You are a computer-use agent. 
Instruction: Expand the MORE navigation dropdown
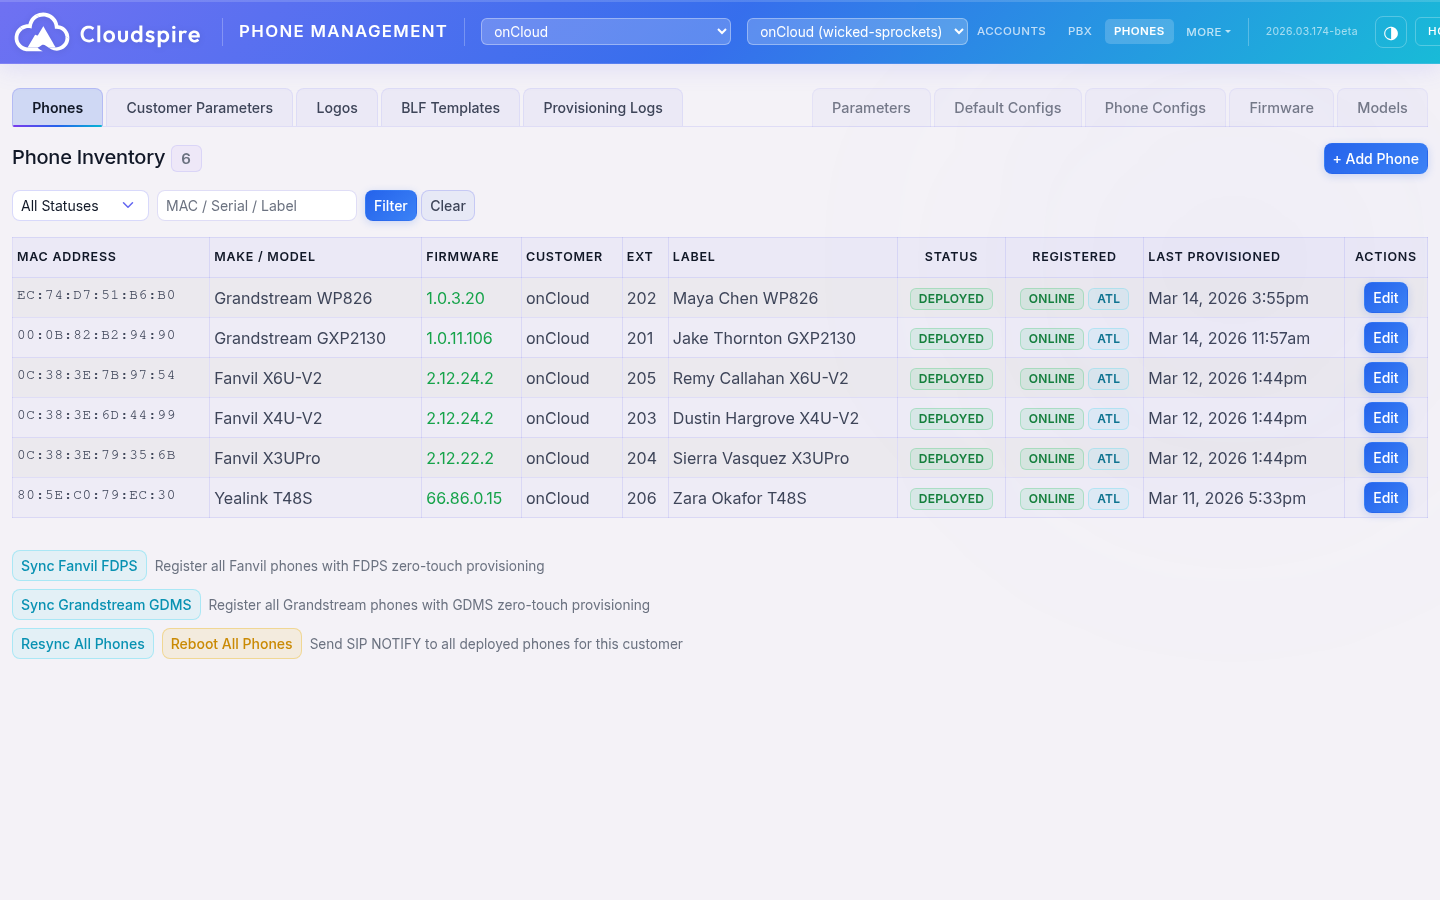click(1208, 31)
